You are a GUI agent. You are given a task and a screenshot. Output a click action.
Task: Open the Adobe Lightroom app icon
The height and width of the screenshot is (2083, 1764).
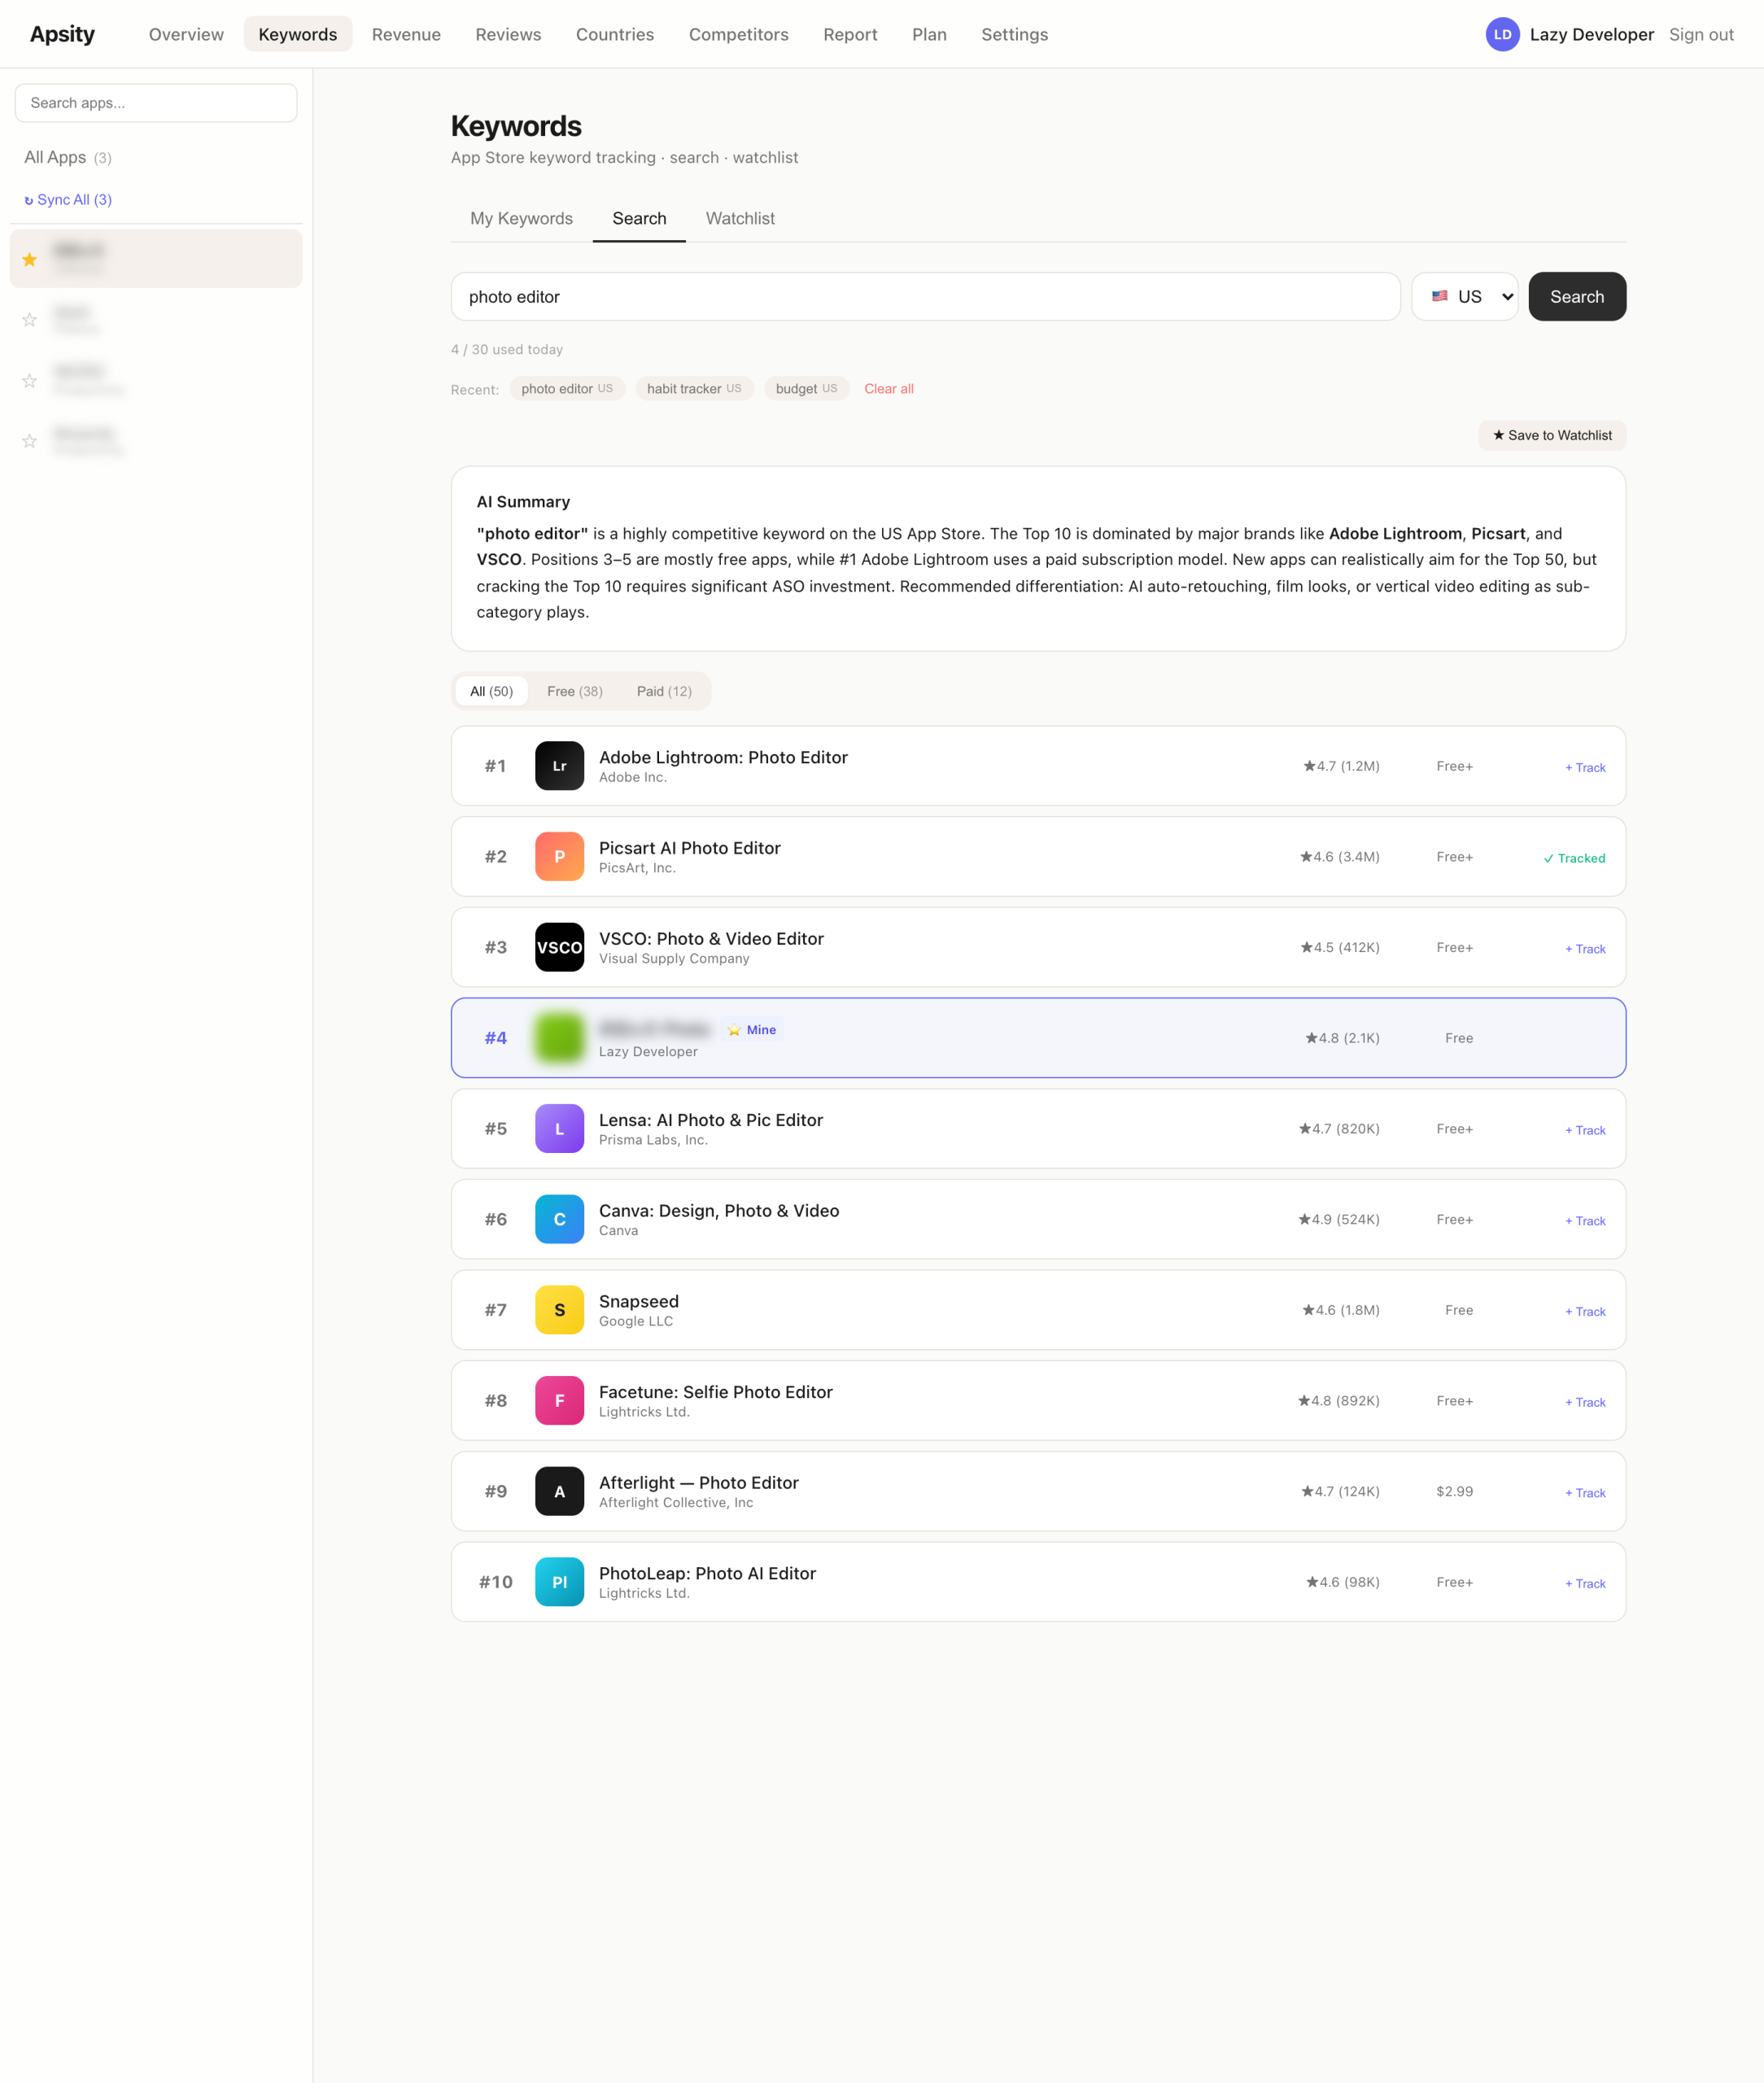point(559,765)
